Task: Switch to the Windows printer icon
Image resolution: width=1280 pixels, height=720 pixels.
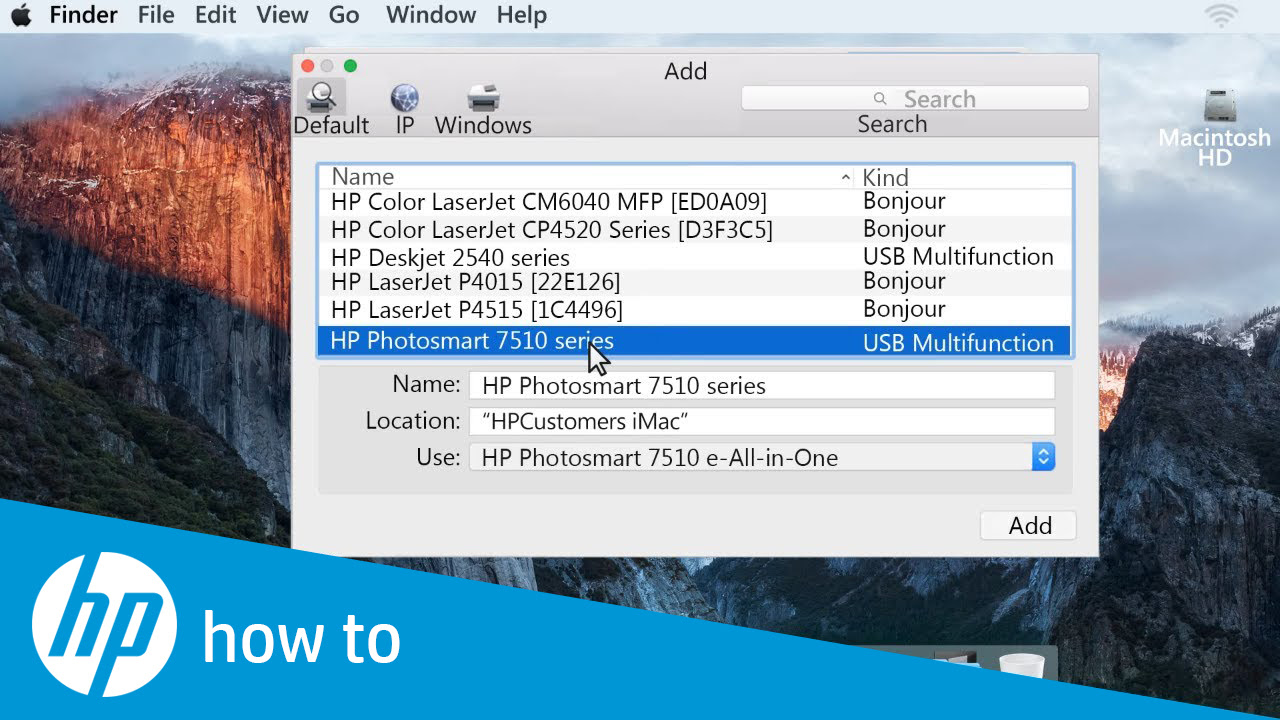Action: pos(483,98)
